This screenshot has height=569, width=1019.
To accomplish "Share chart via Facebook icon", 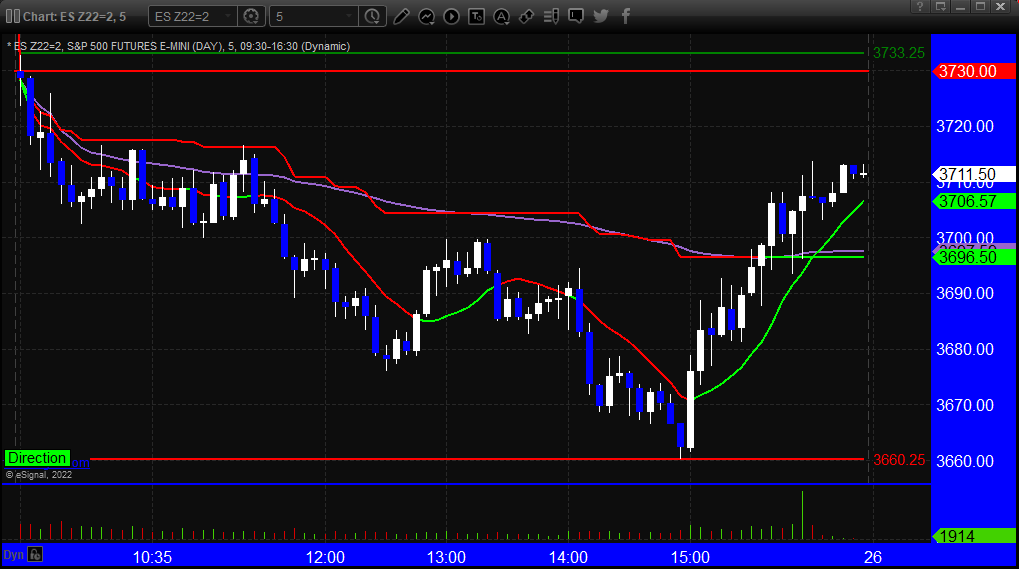I will coord(626,16).
